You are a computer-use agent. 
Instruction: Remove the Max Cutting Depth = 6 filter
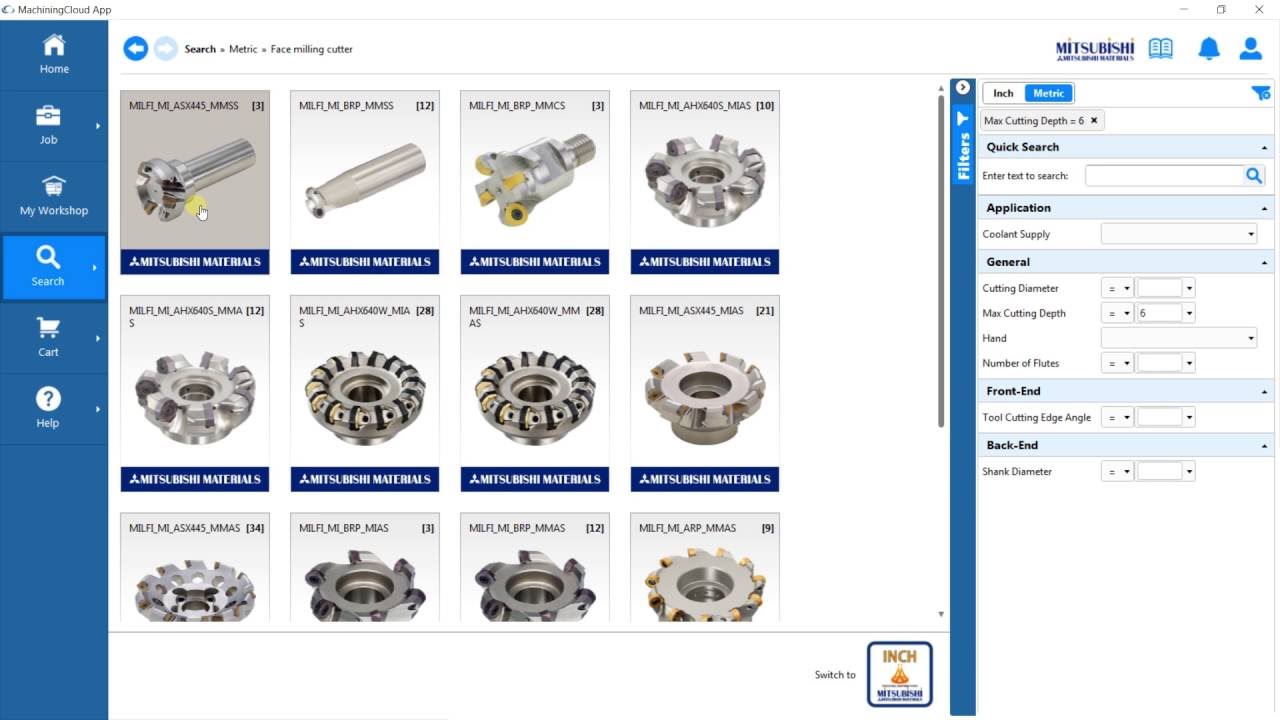(1094, 120)
